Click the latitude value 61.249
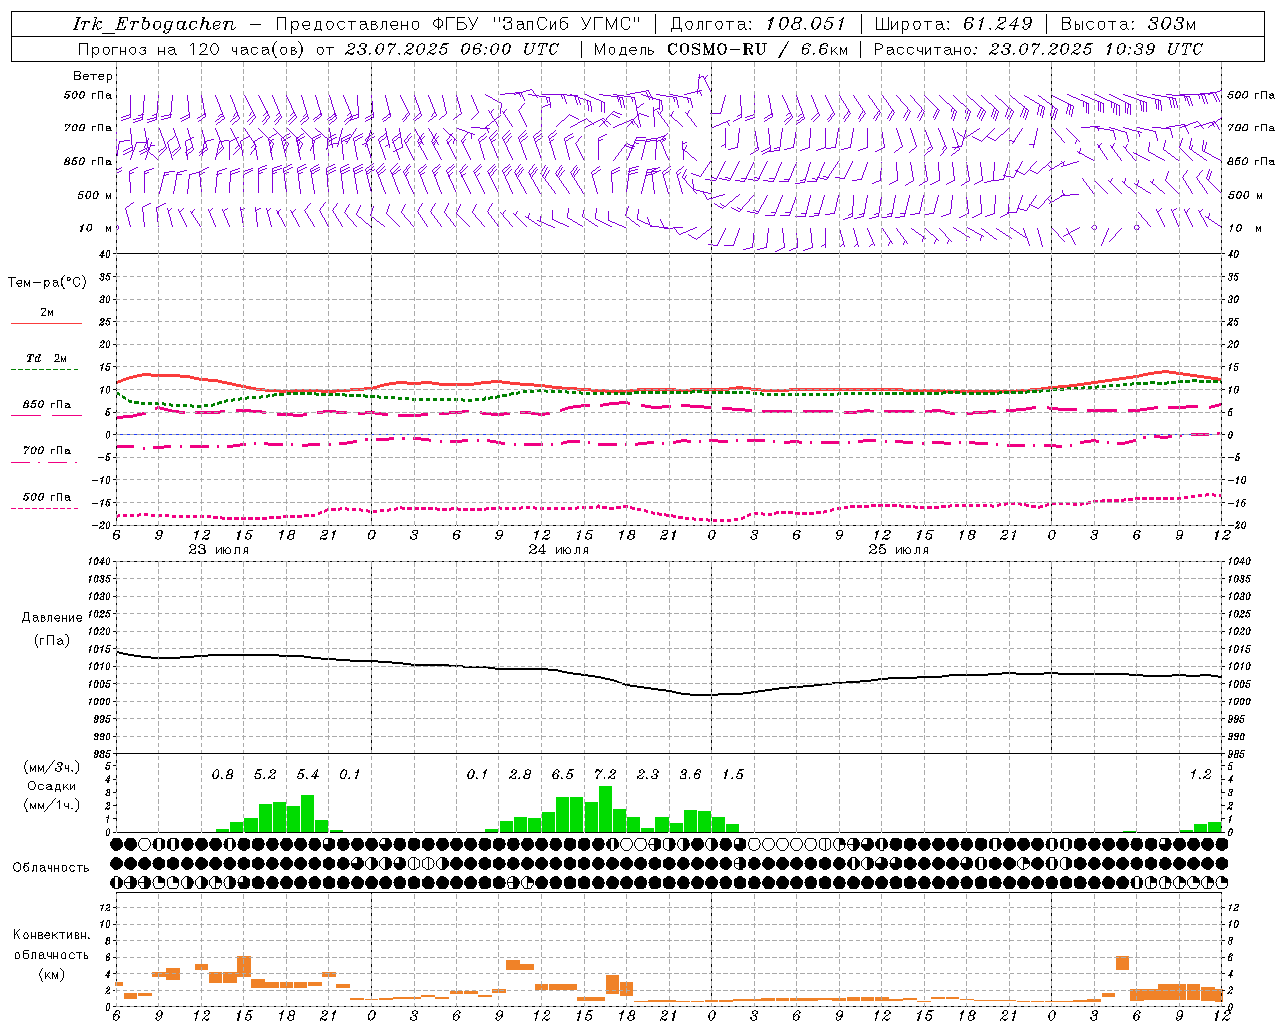1280x1024 pixels. pyautogui.click(x=998, y=24)
